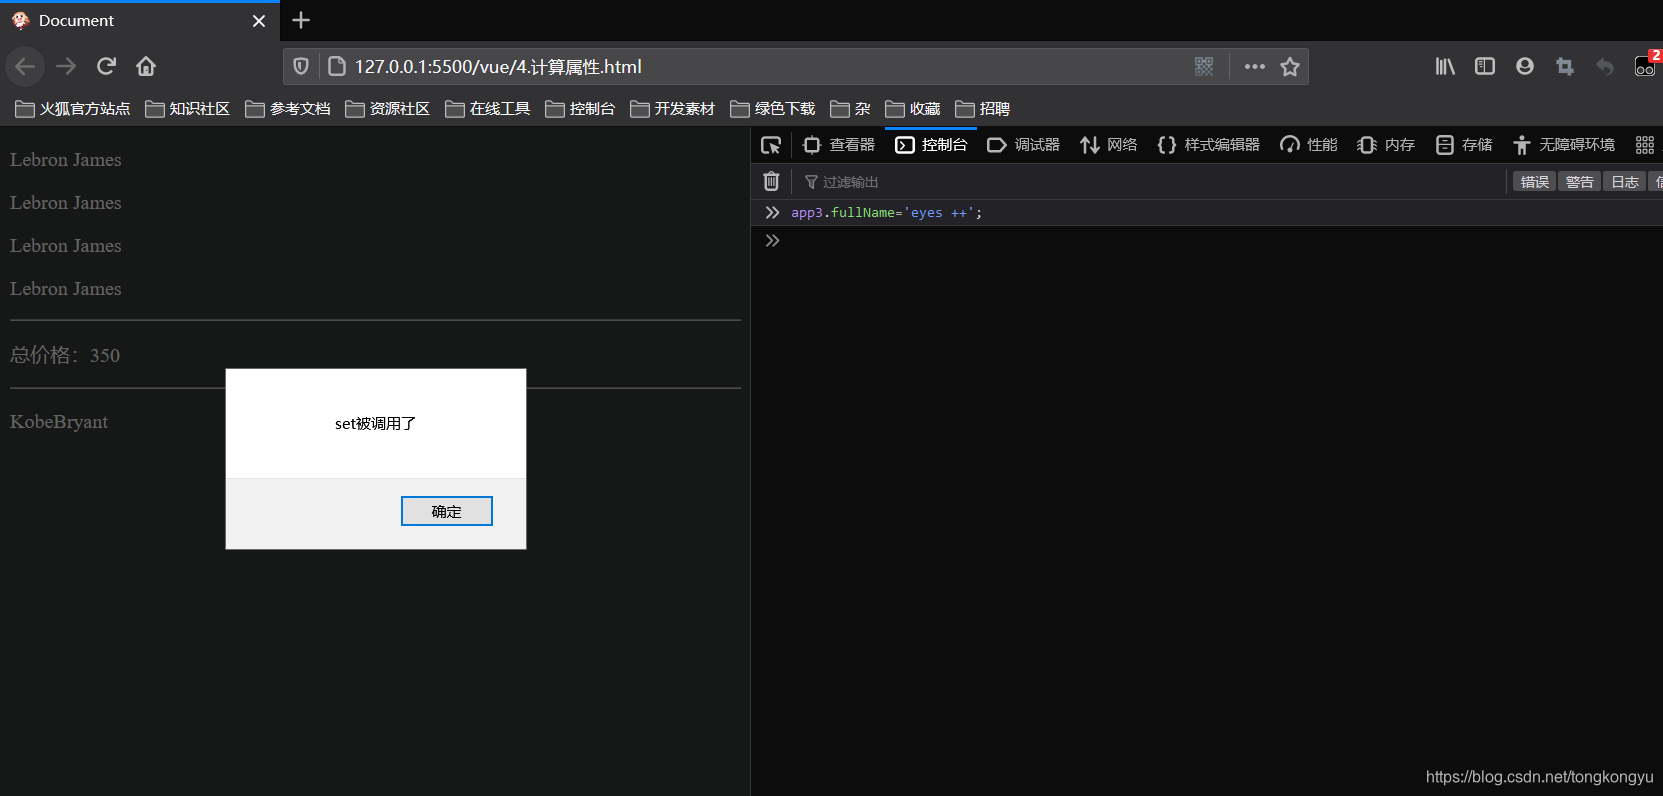Image resolution: width=1663 pixels, height=796 pixels.
Task: Open the 资源社区 bookmark folder
Action: 388,109
